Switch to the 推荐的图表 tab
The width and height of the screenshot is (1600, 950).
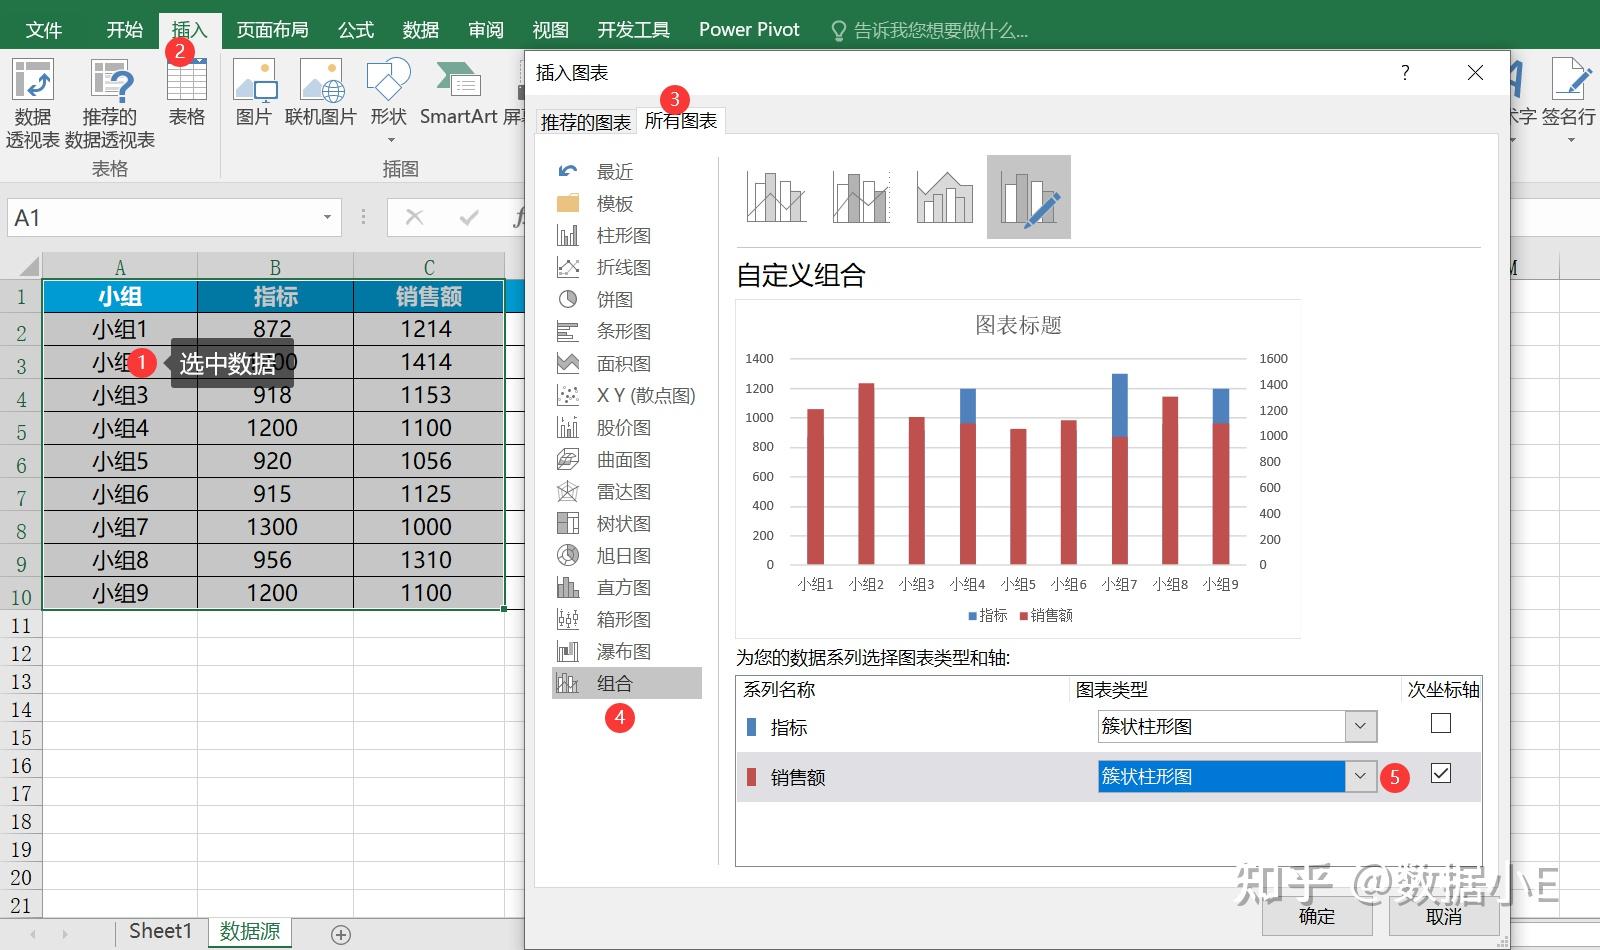point(585,120)
